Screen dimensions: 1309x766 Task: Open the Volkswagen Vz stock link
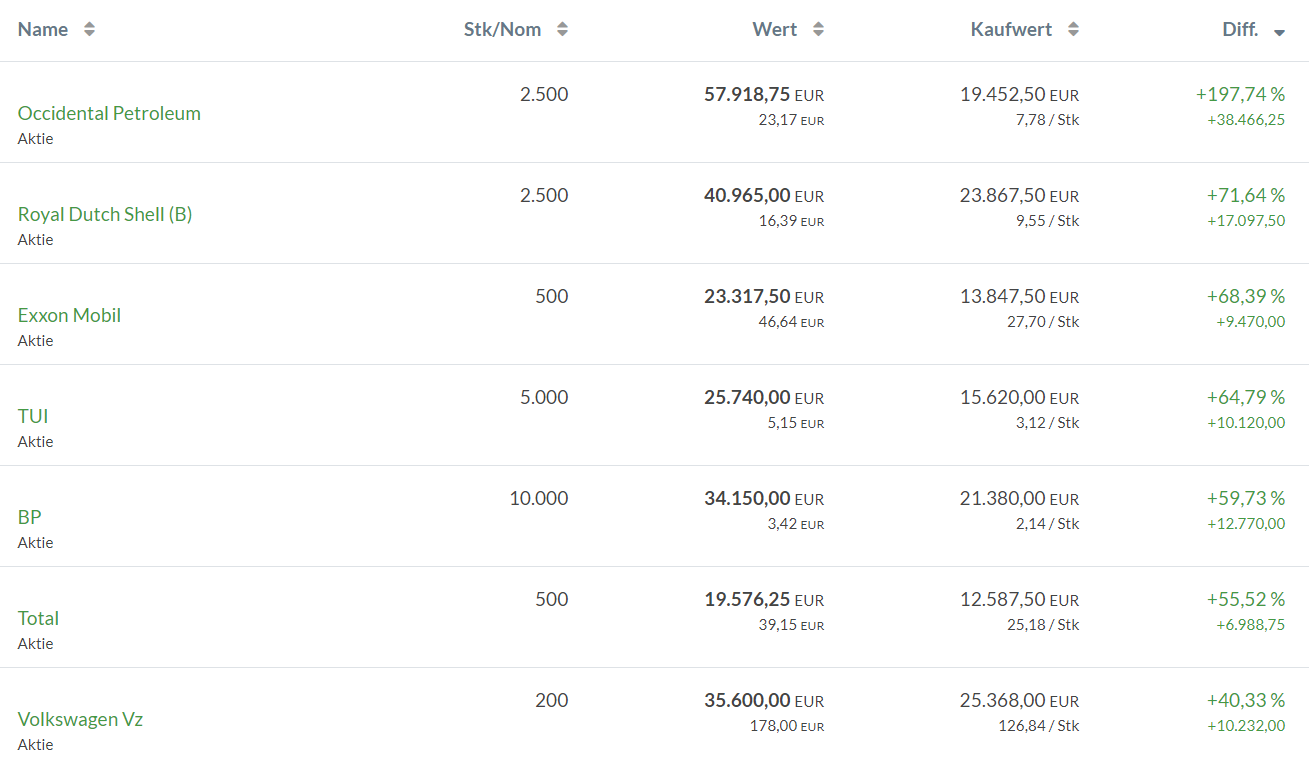click(80, 719)
